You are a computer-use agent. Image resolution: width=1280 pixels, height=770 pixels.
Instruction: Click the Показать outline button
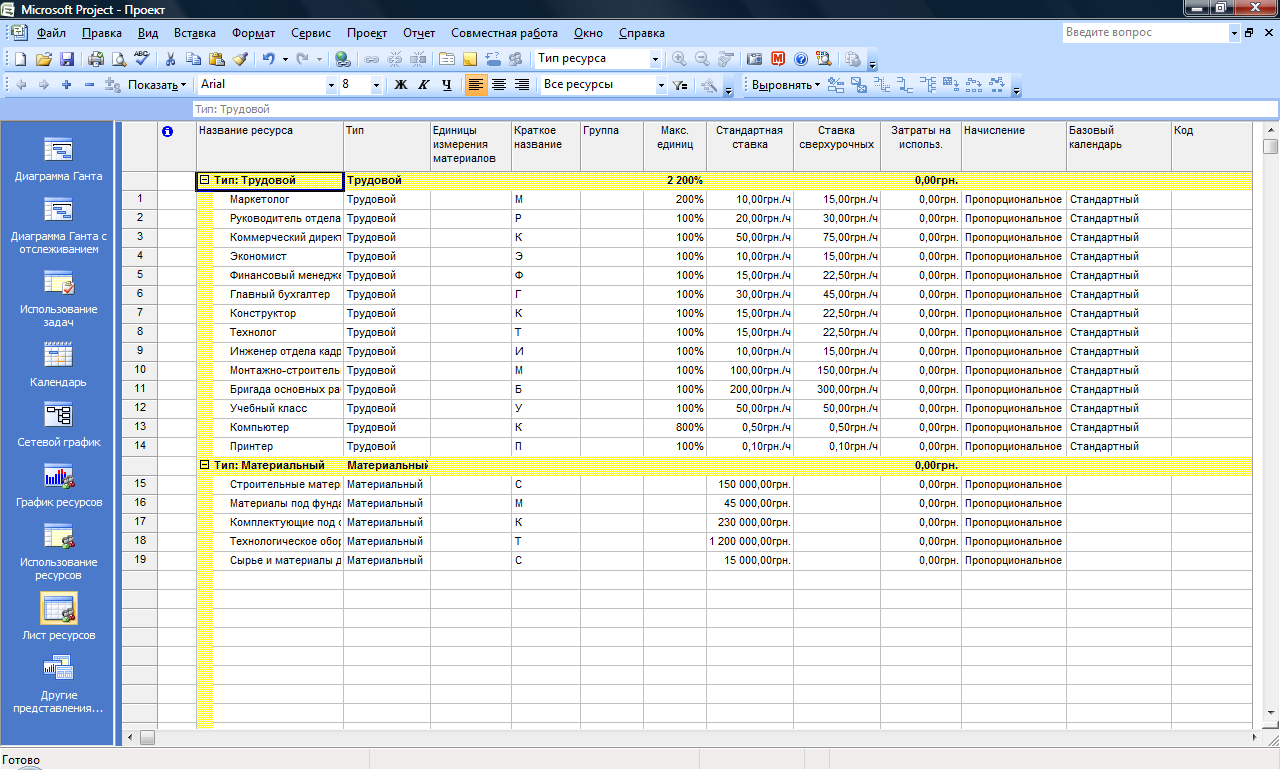[x=157, y=85]
